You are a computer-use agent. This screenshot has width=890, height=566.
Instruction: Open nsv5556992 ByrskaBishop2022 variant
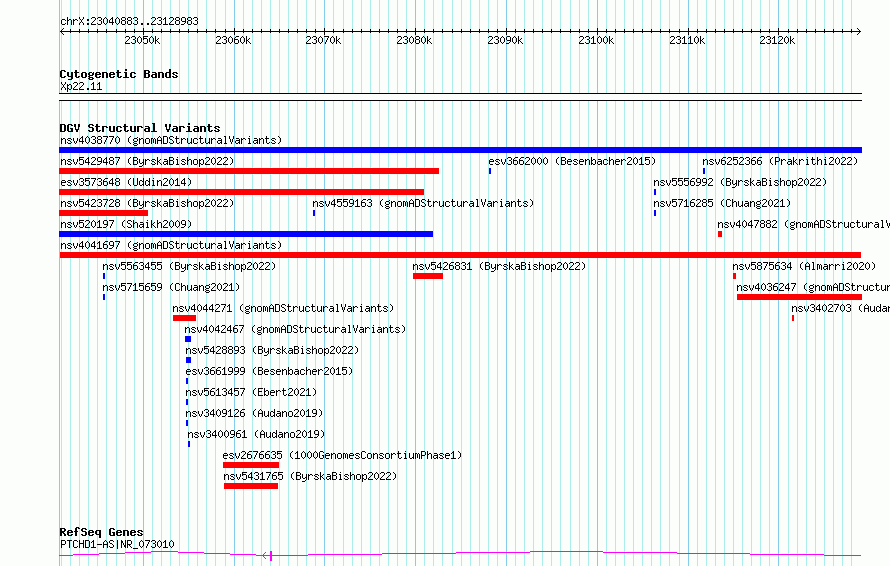click(x=740, y=182)
